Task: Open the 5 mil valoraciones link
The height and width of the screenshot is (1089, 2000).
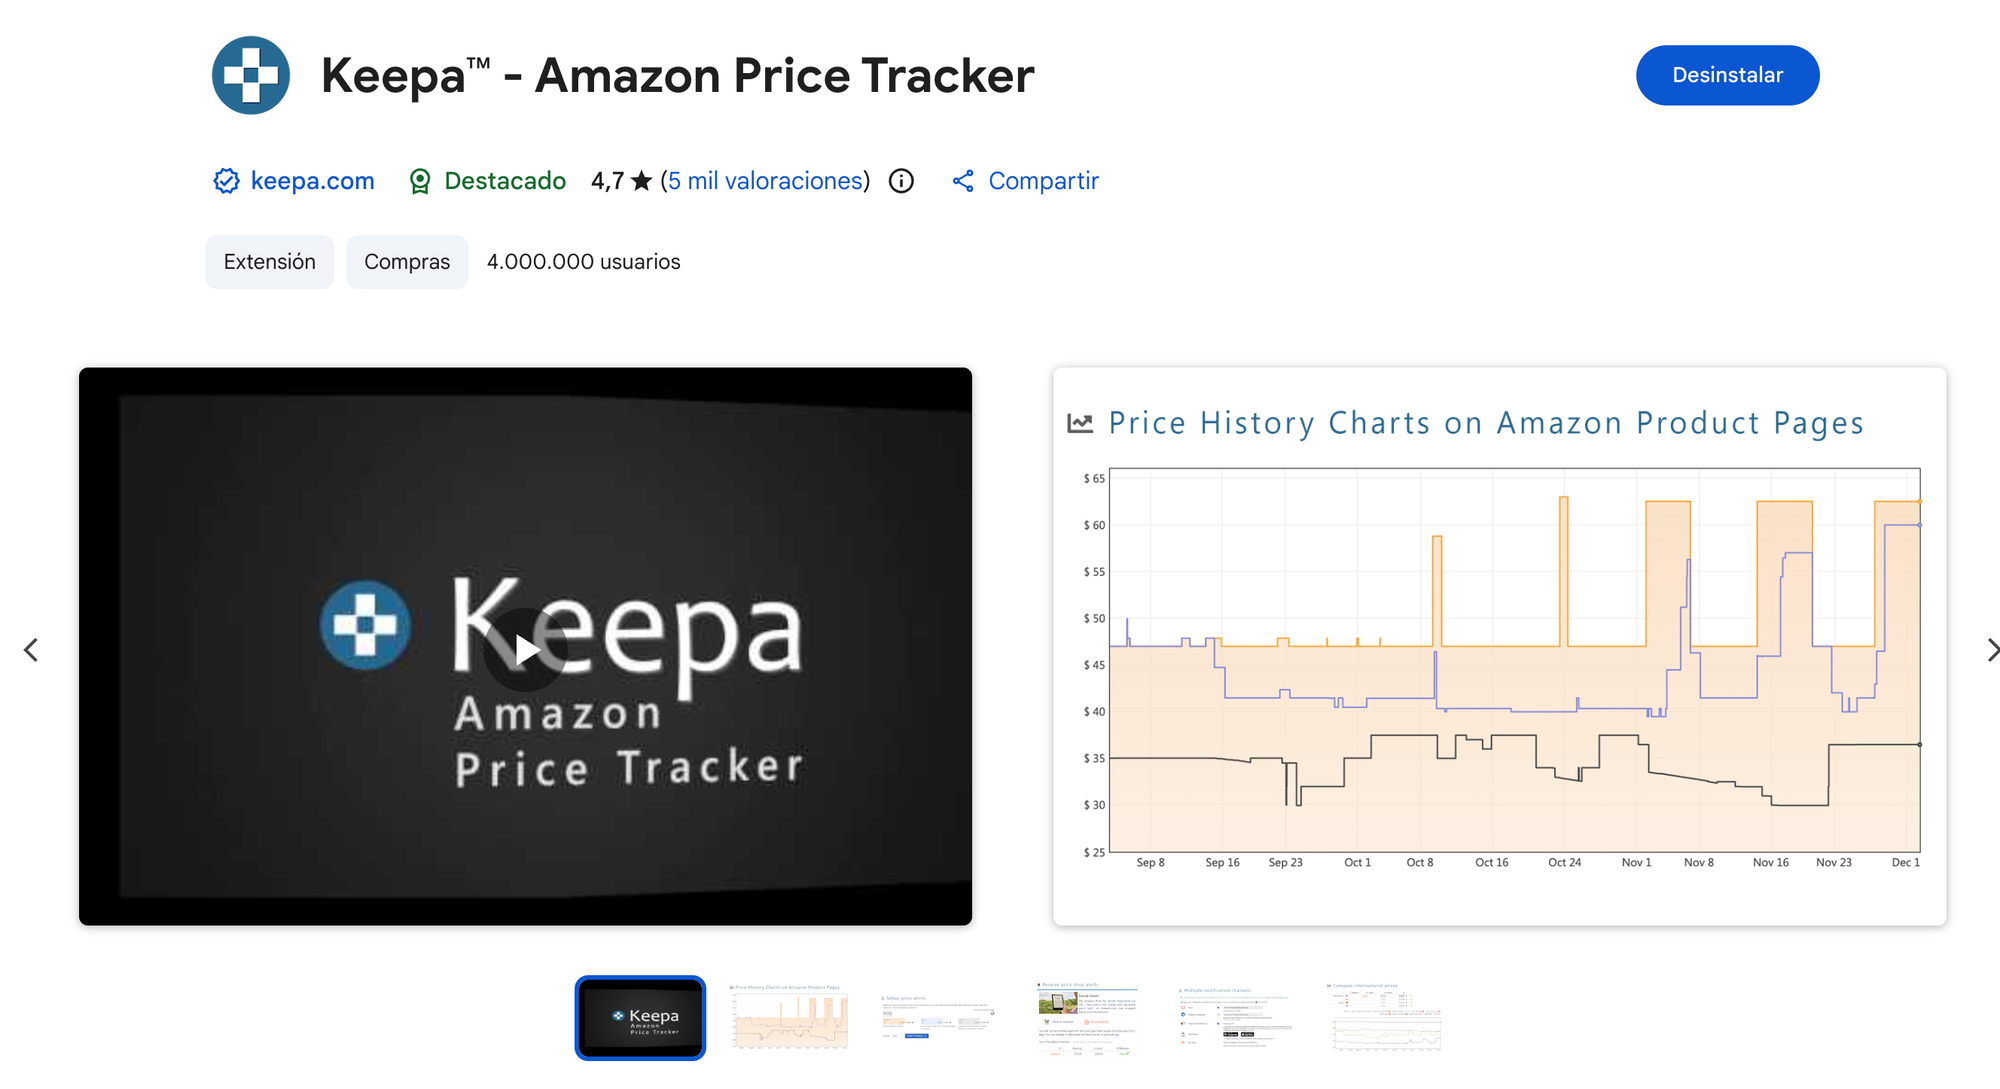Action: pyautogui.click(x=765, y=181)
